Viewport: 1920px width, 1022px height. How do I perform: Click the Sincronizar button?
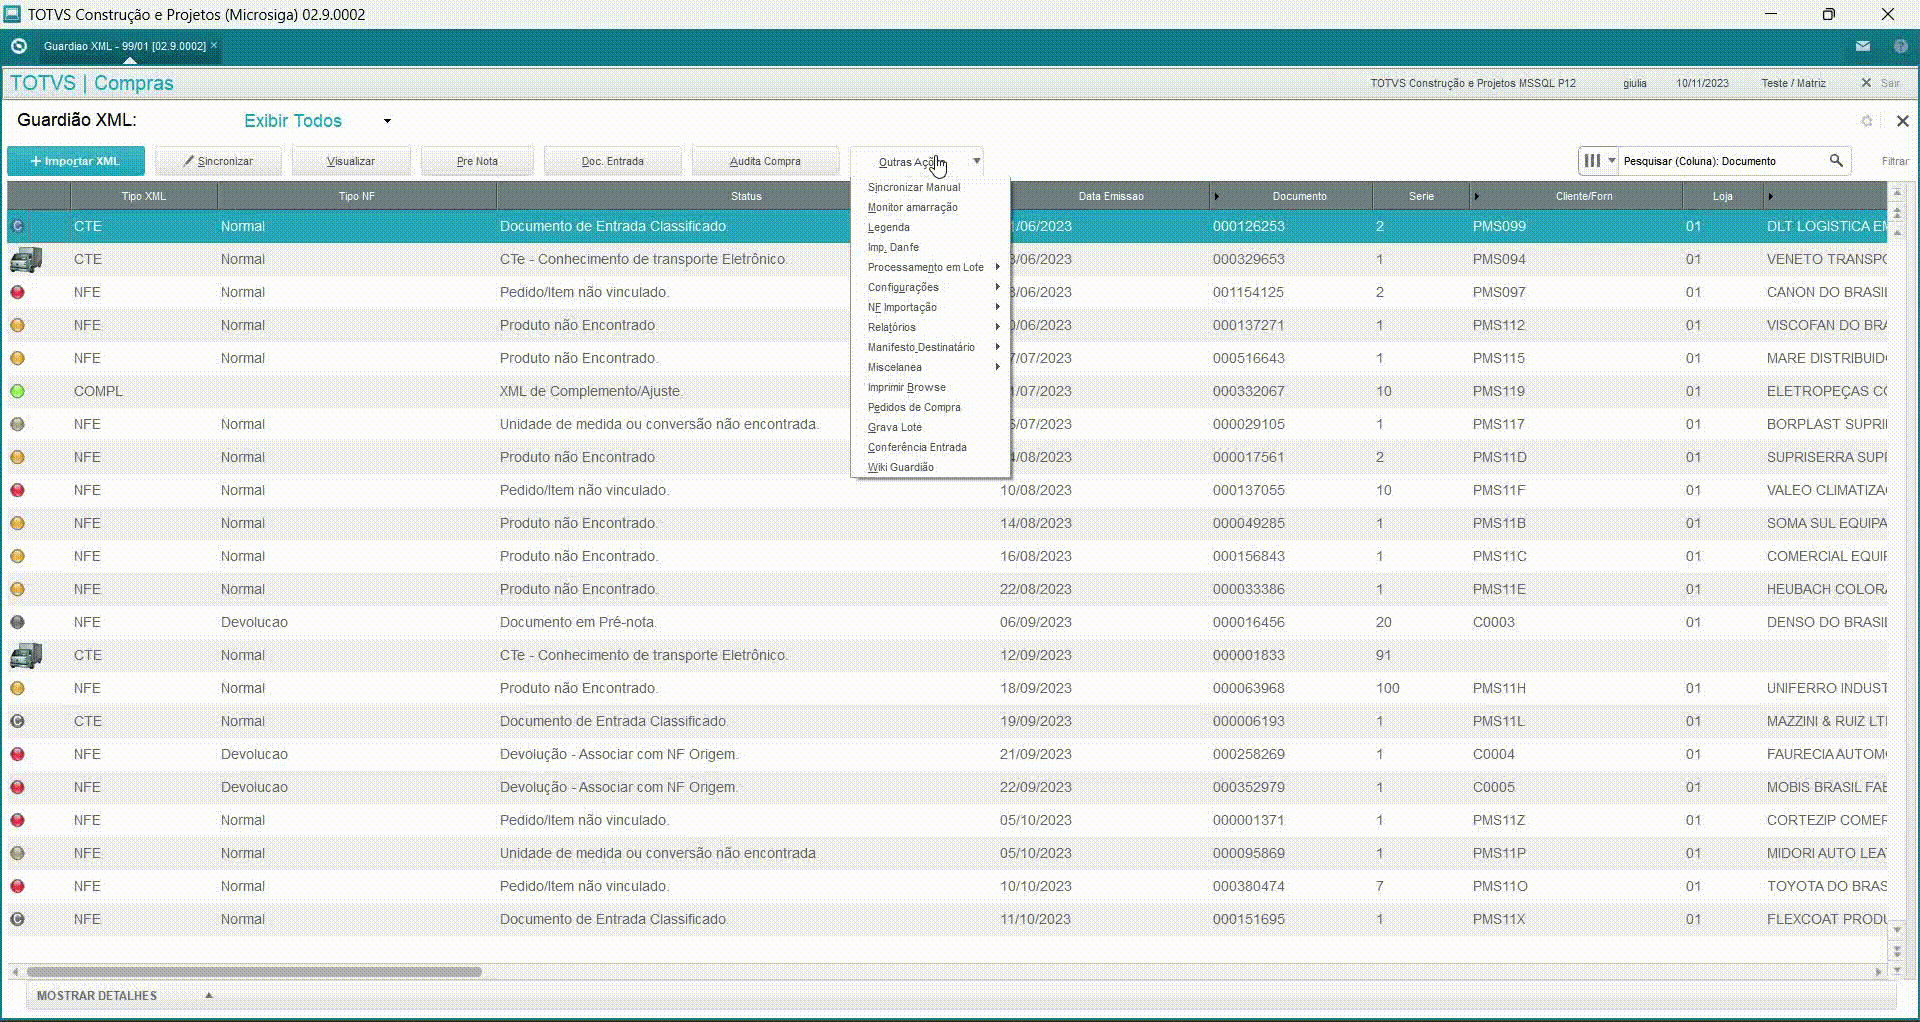click(218, 161)
